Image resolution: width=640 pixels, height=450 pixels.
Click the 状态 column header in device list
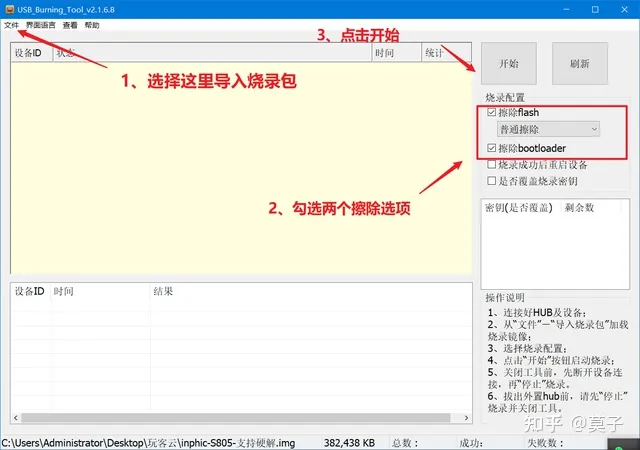64,52
